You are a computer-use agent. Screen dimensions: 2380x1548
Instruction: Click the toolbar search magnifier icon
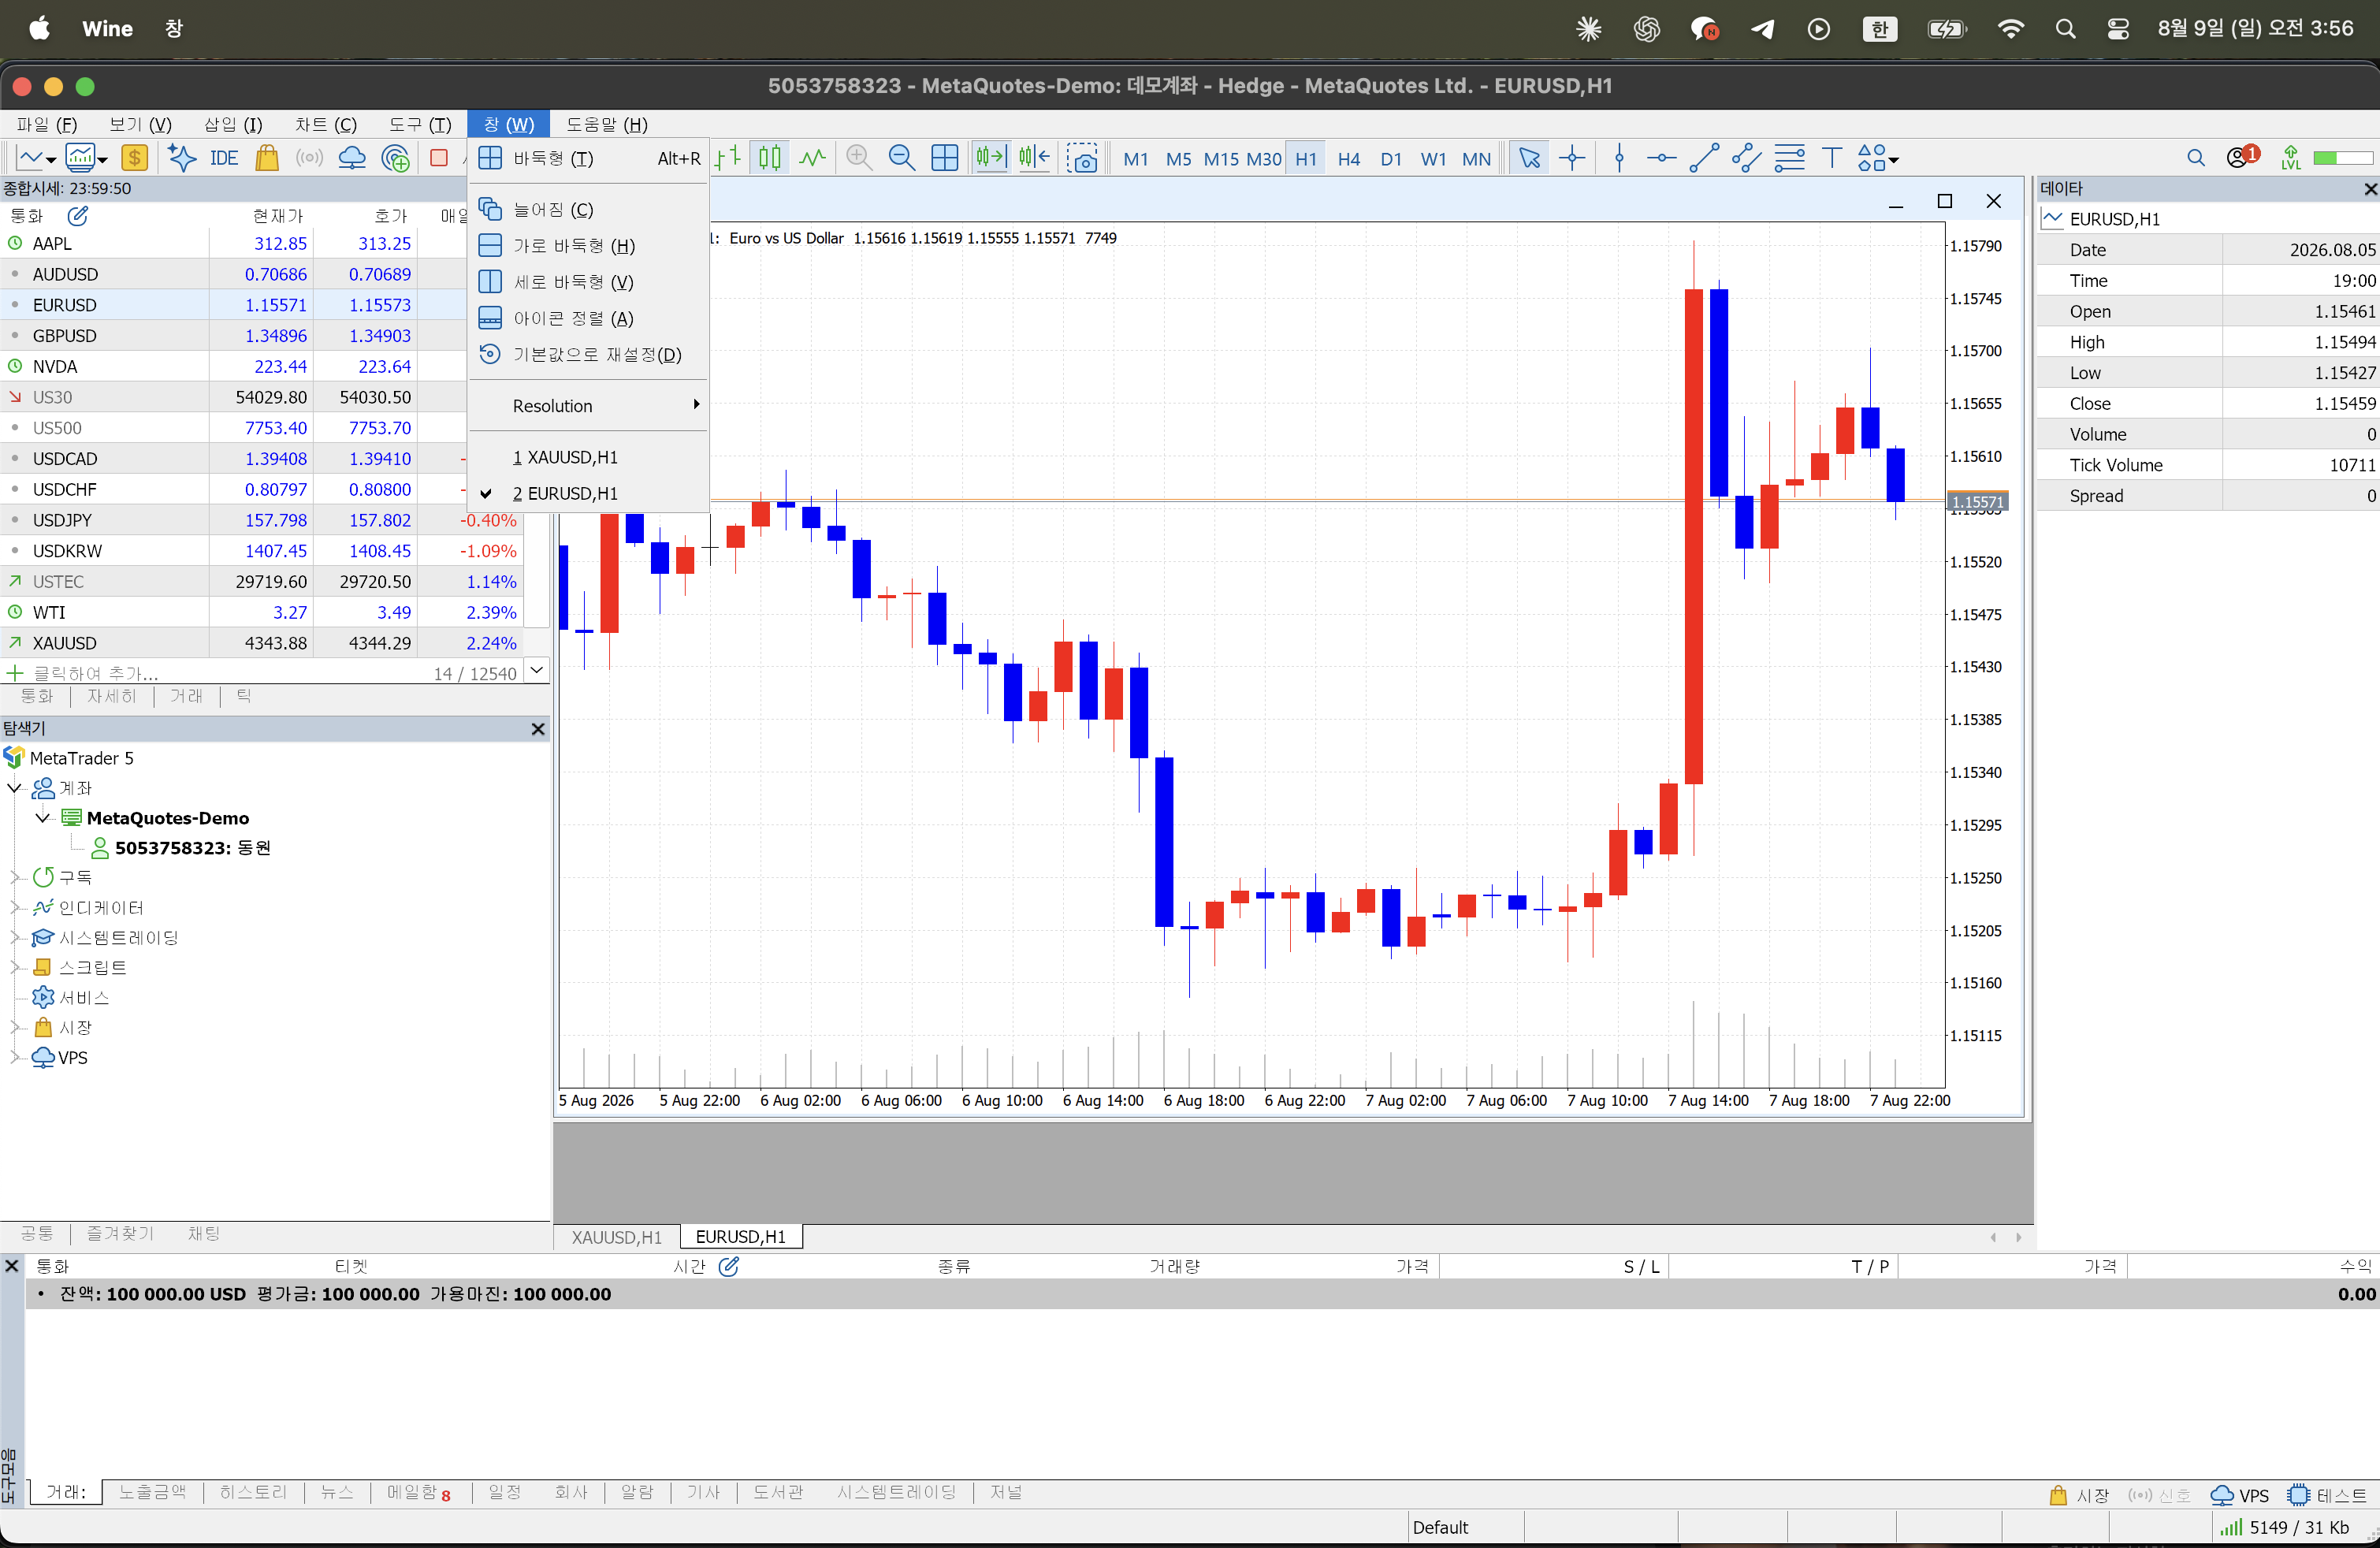(x=2196, y=158)
